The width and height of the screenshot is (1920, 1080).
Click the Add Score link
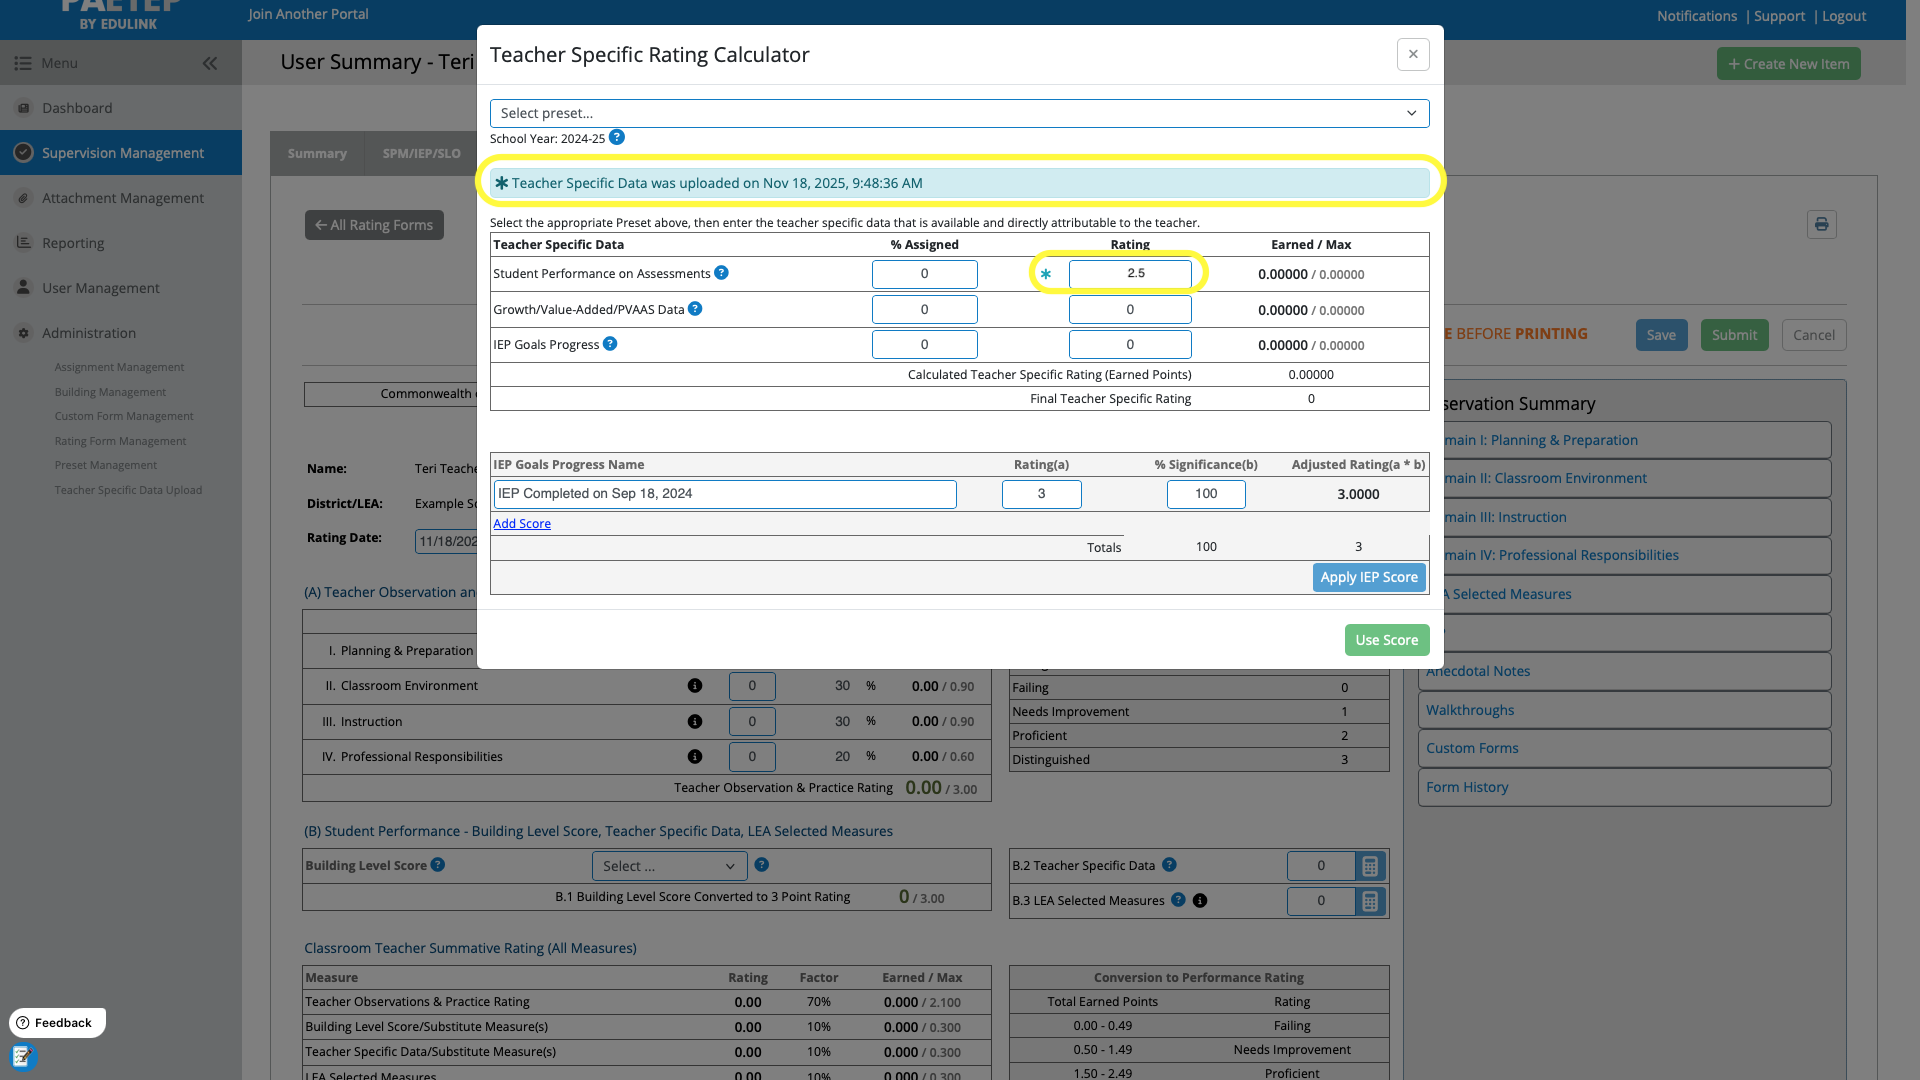coord(522,524)
